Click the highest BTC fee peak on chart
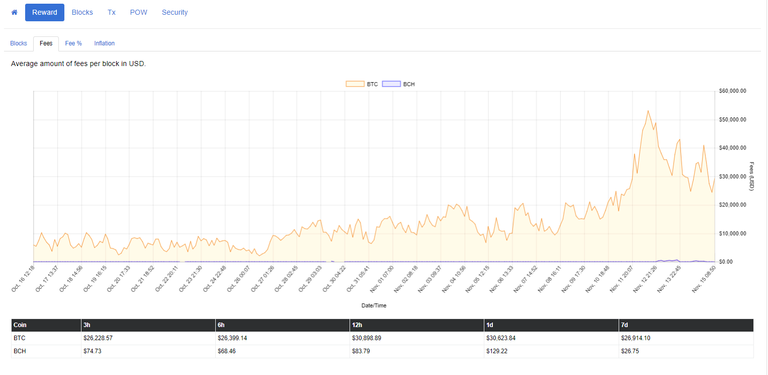Screen dimensions: 768x375 tap(648, 111)
